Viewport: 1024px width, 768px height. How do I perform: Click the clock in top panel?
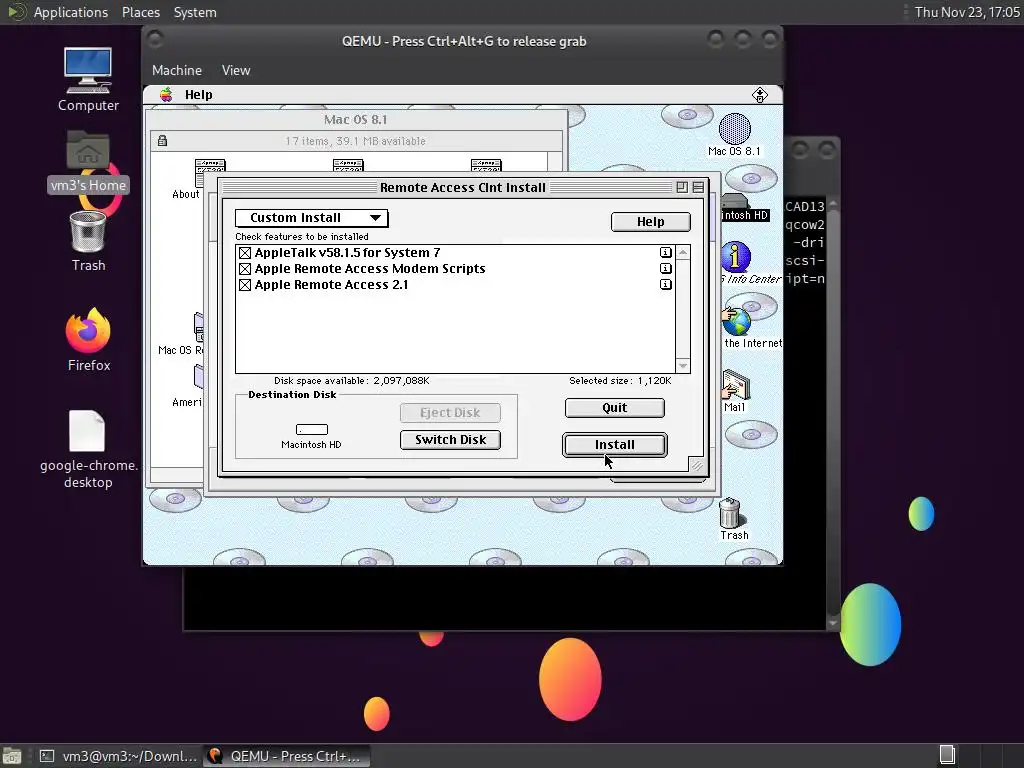coord(967,12)
